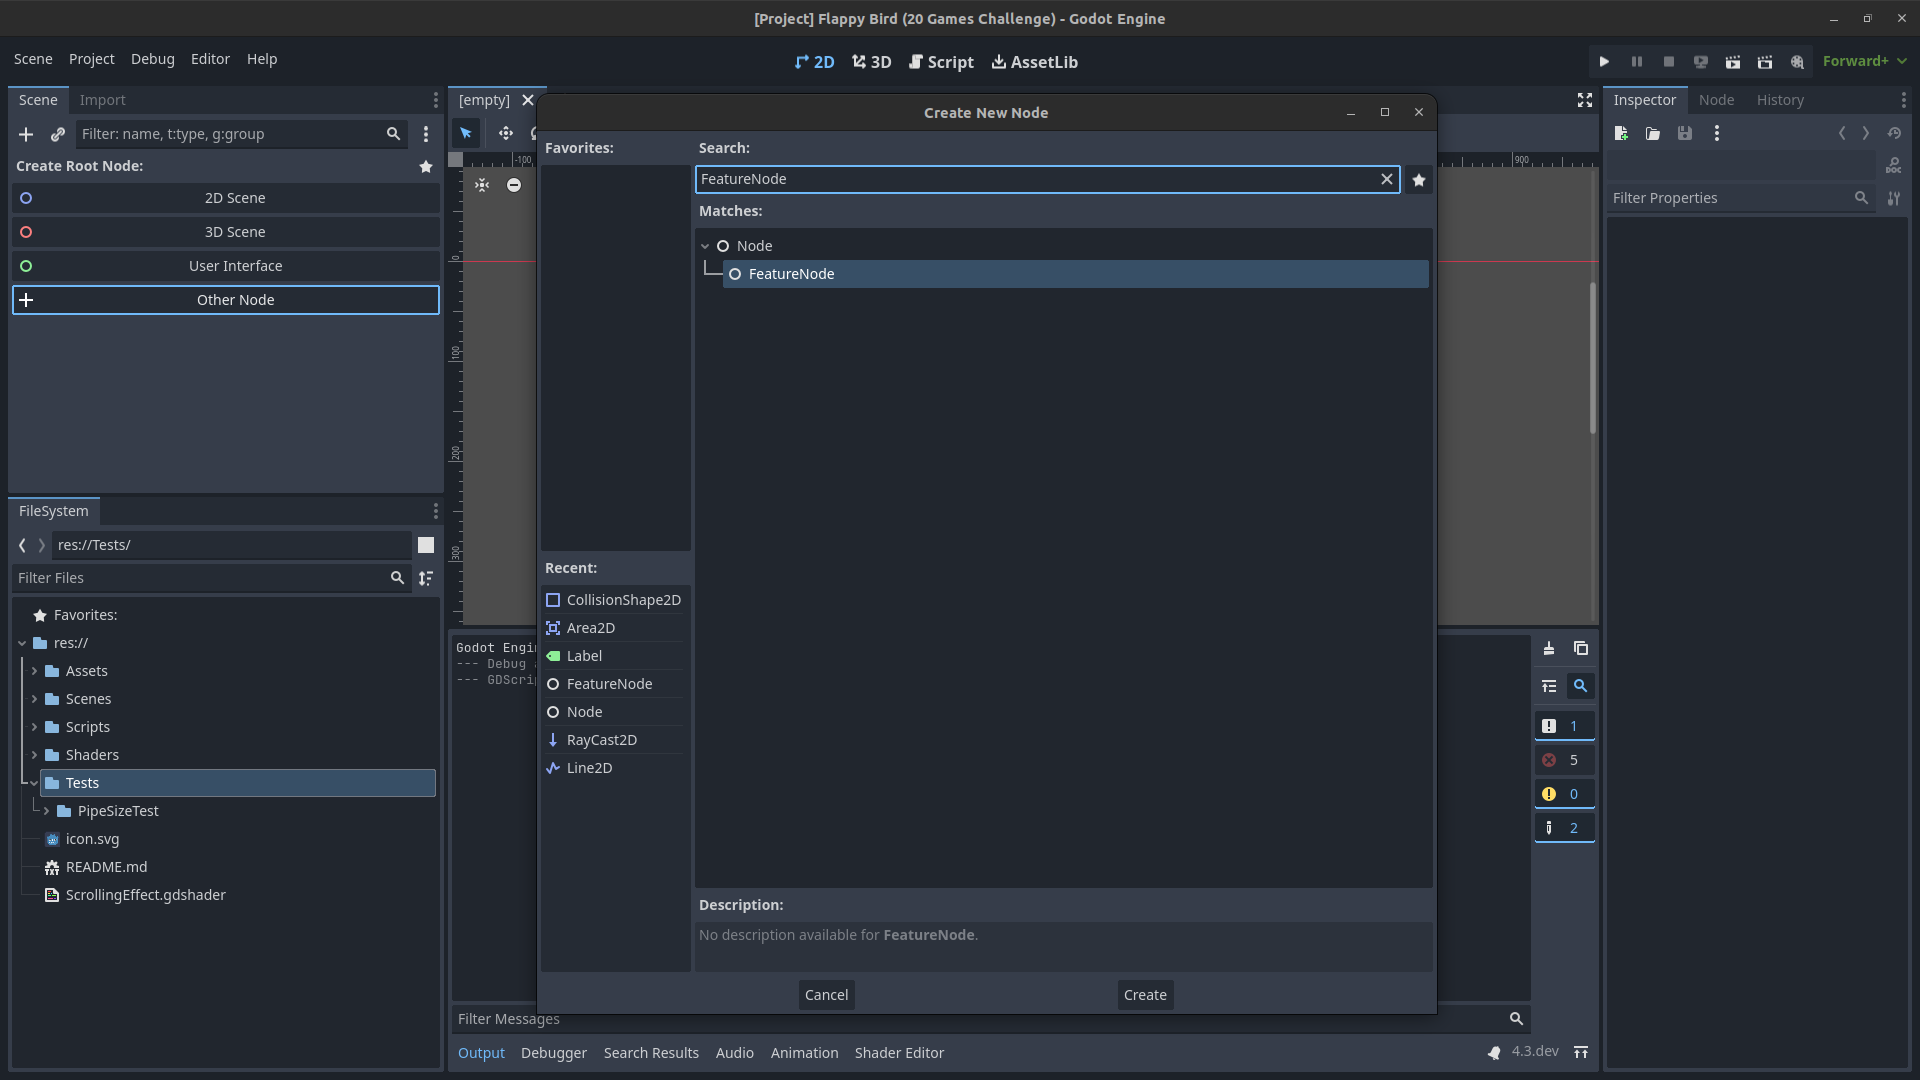This screenshot has height=1080, width=1920.
Task: Open the Project menu
Action: coord(91,59)
